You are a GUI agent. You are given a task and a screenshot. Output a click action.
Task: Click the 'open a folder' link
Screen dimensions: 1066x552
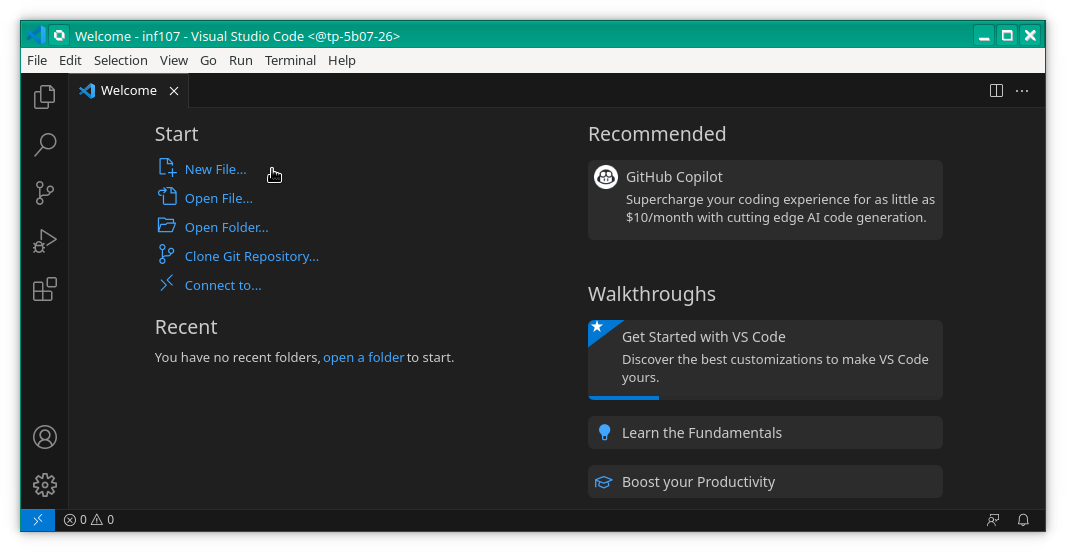[x=364, y=358]
